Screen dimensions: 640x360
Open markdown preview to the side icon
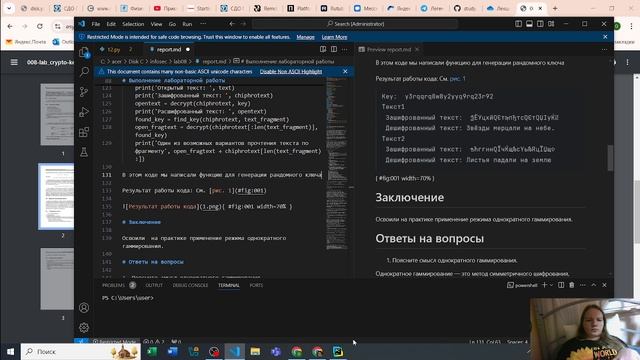323,49
